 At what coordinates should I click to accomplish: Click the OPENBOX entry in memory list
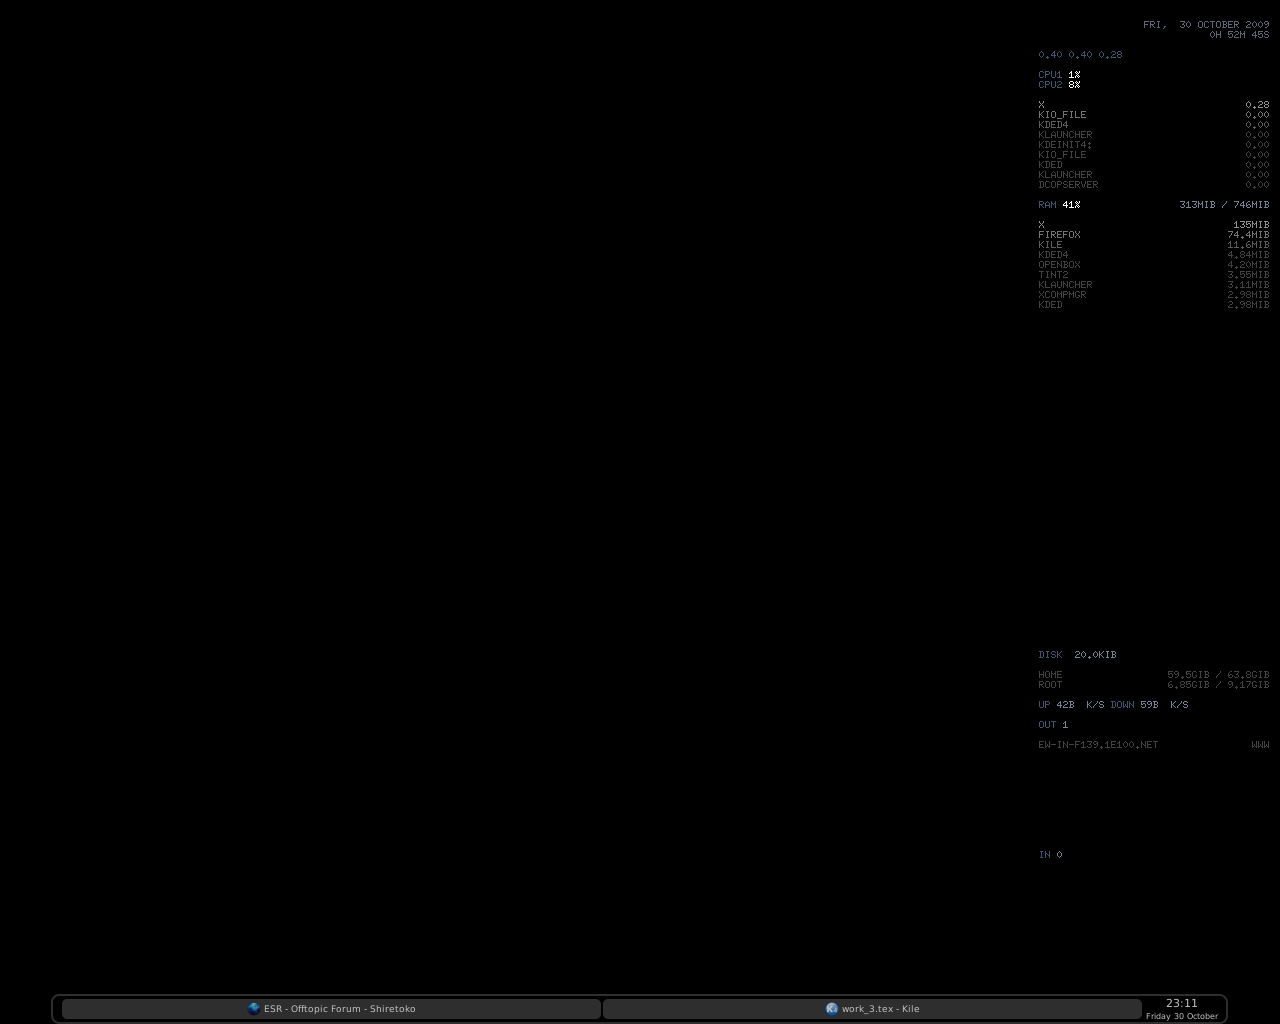(1059, 265)
